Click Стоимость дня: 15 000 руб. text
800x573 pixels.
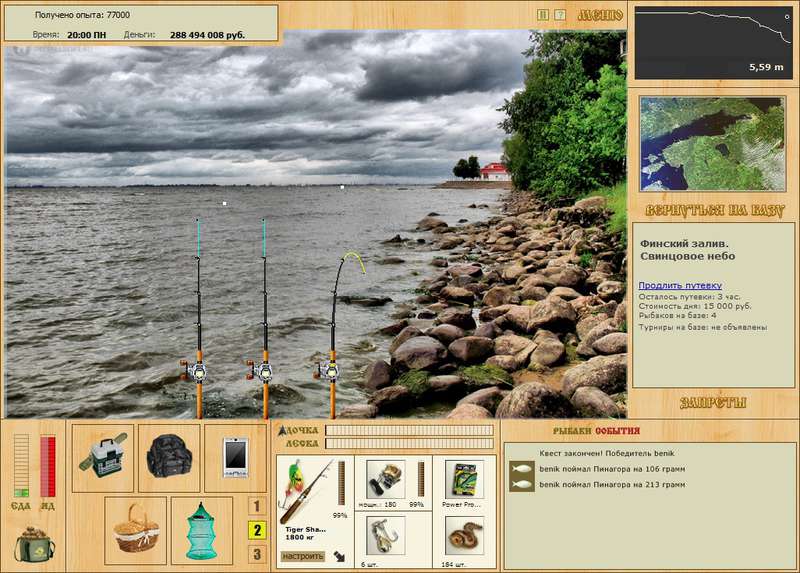[695, 306]
